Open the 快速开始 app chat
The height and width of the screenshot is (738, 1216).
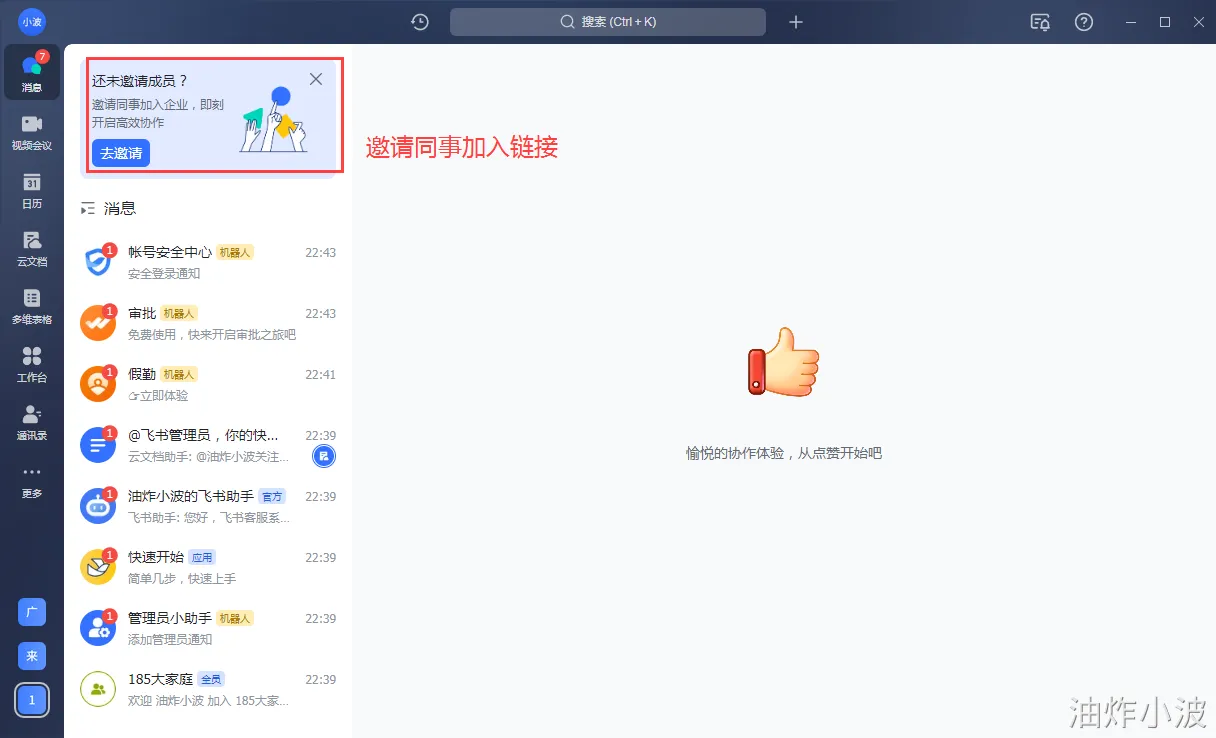pyautogui.click(x=208, y=567)
